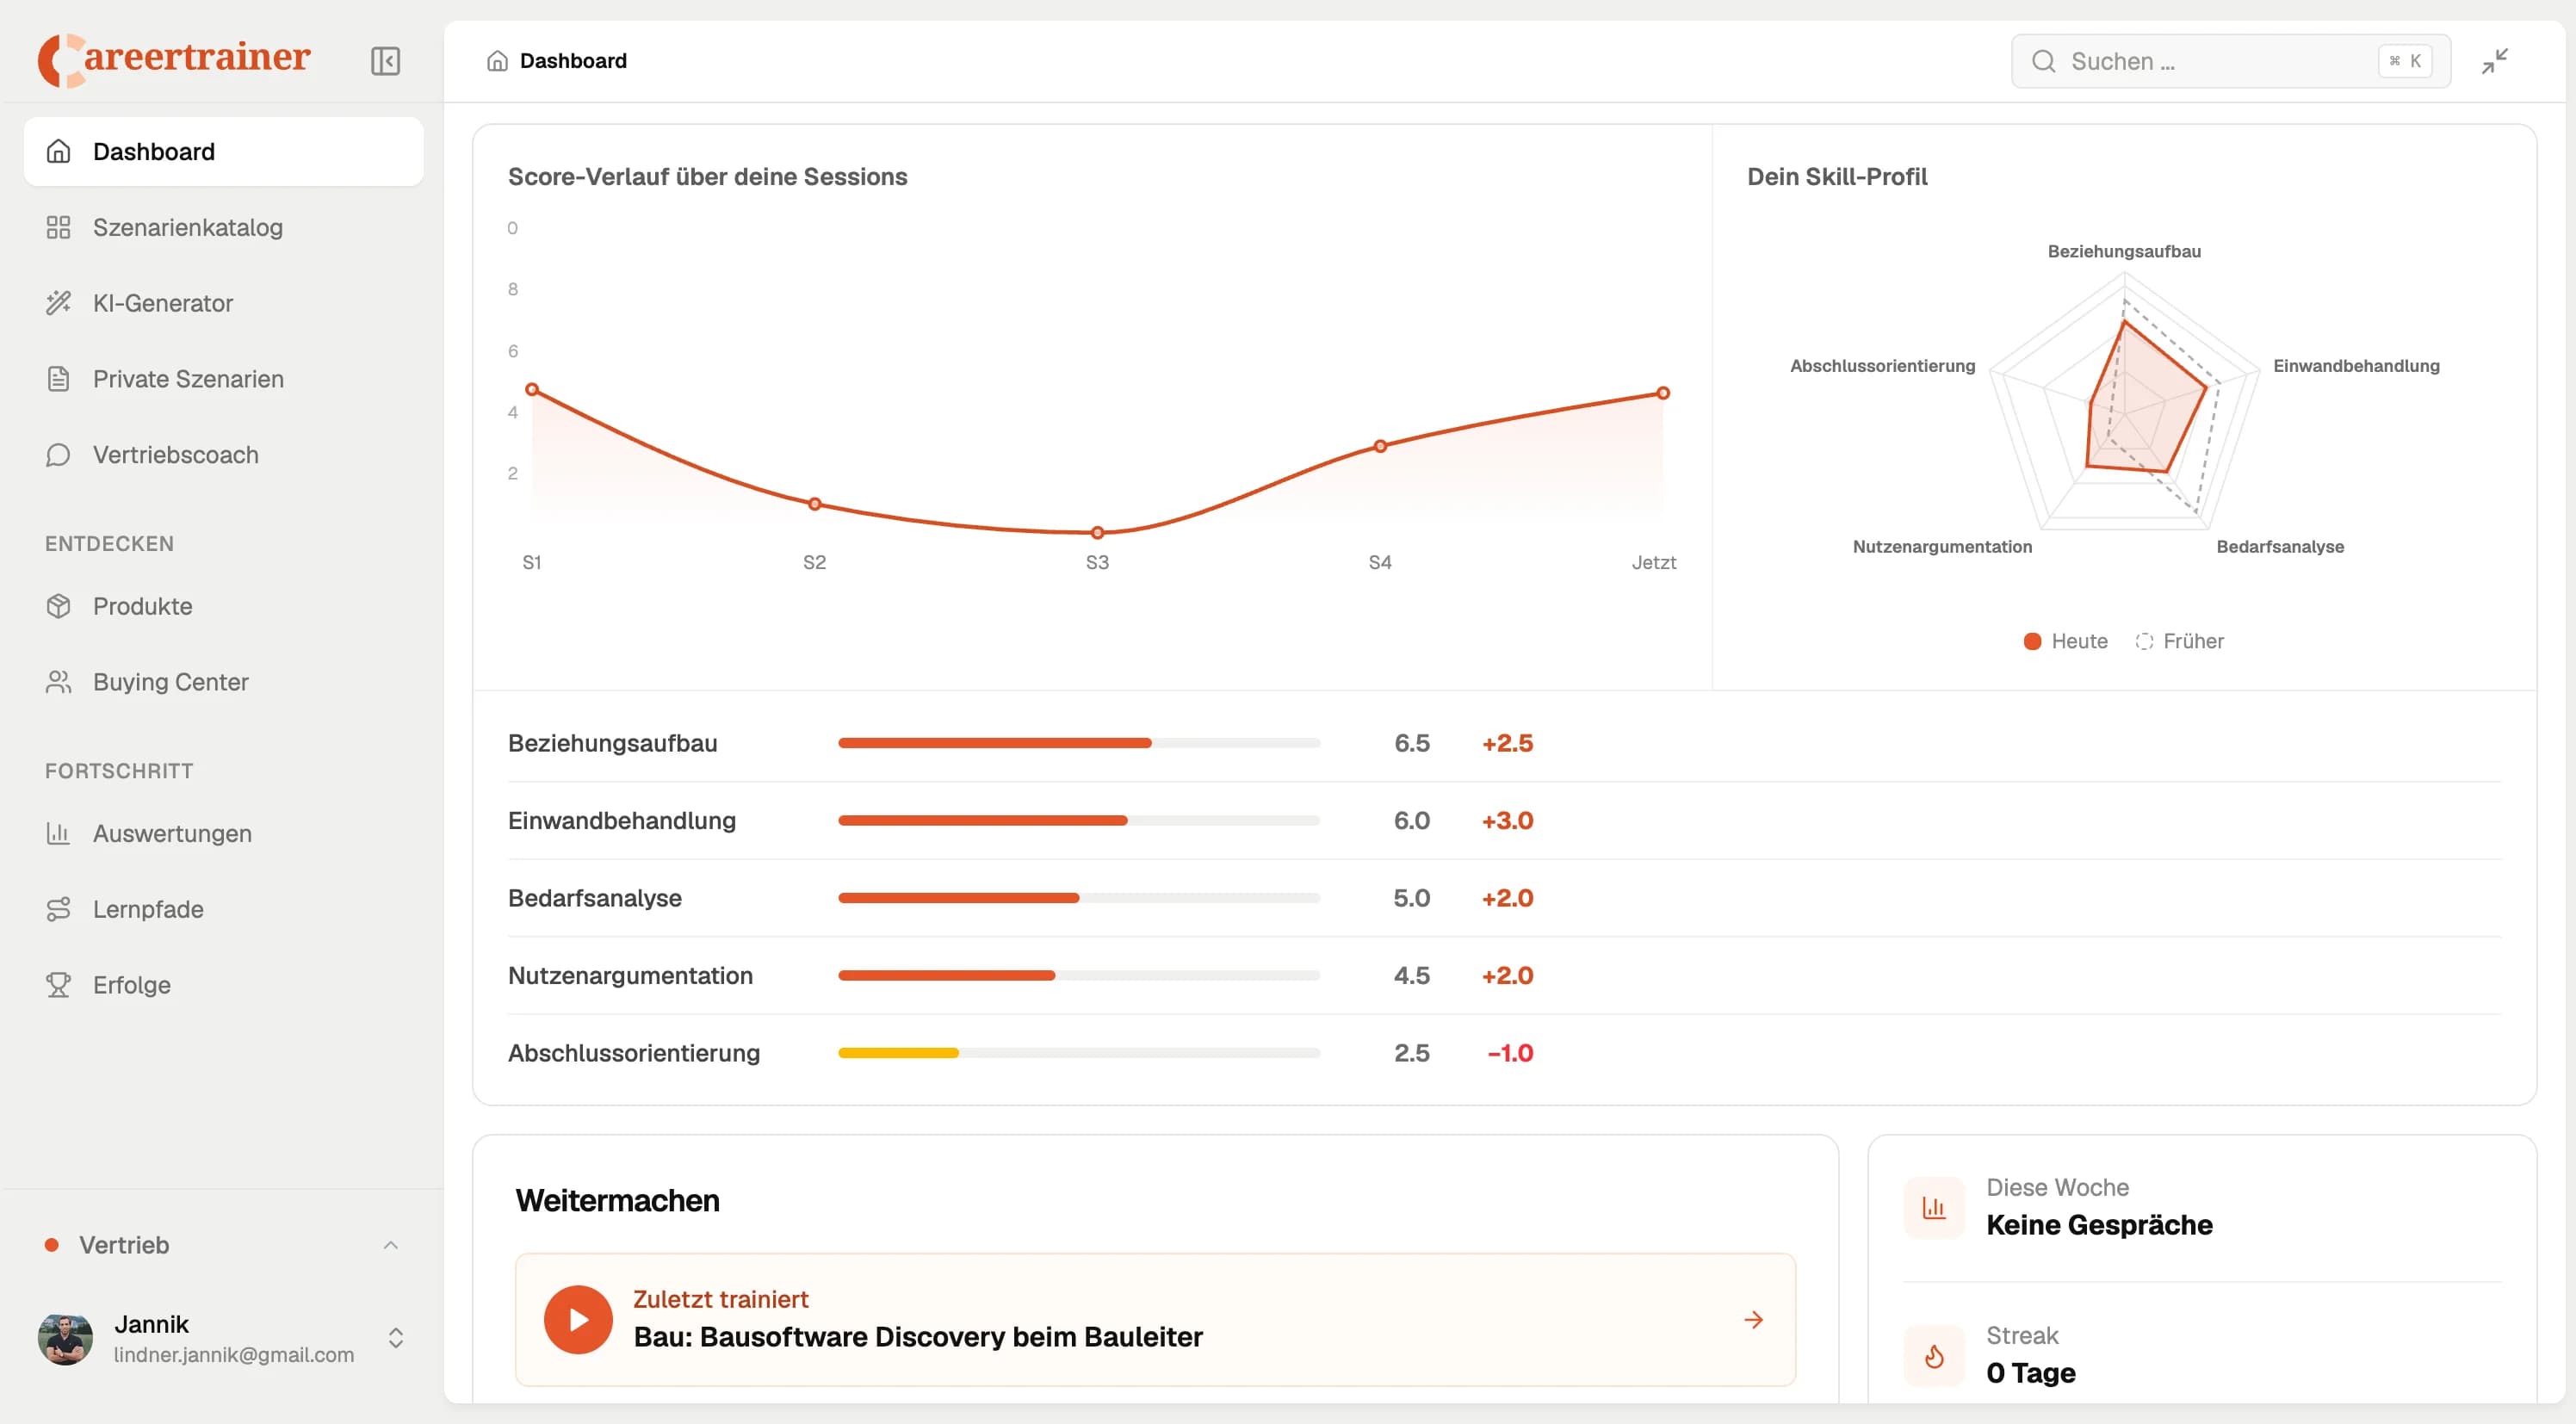Click the Produkte box icon
The height and width of the screenshot is (1424, 2576).
58,606
